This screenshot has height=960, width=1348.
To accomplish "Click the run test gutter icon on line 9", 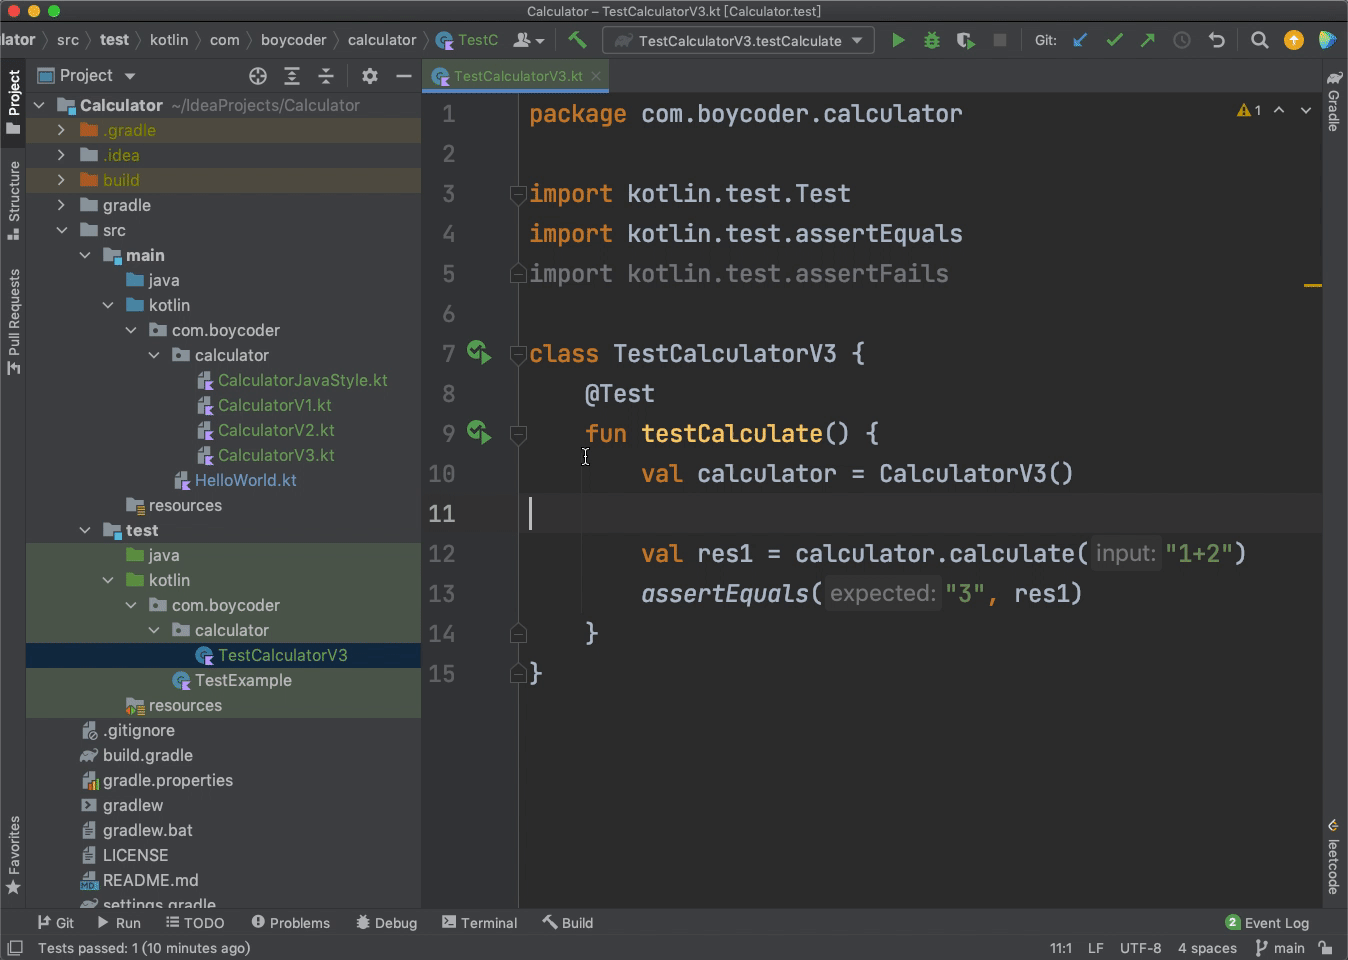I will coord(478,433).
